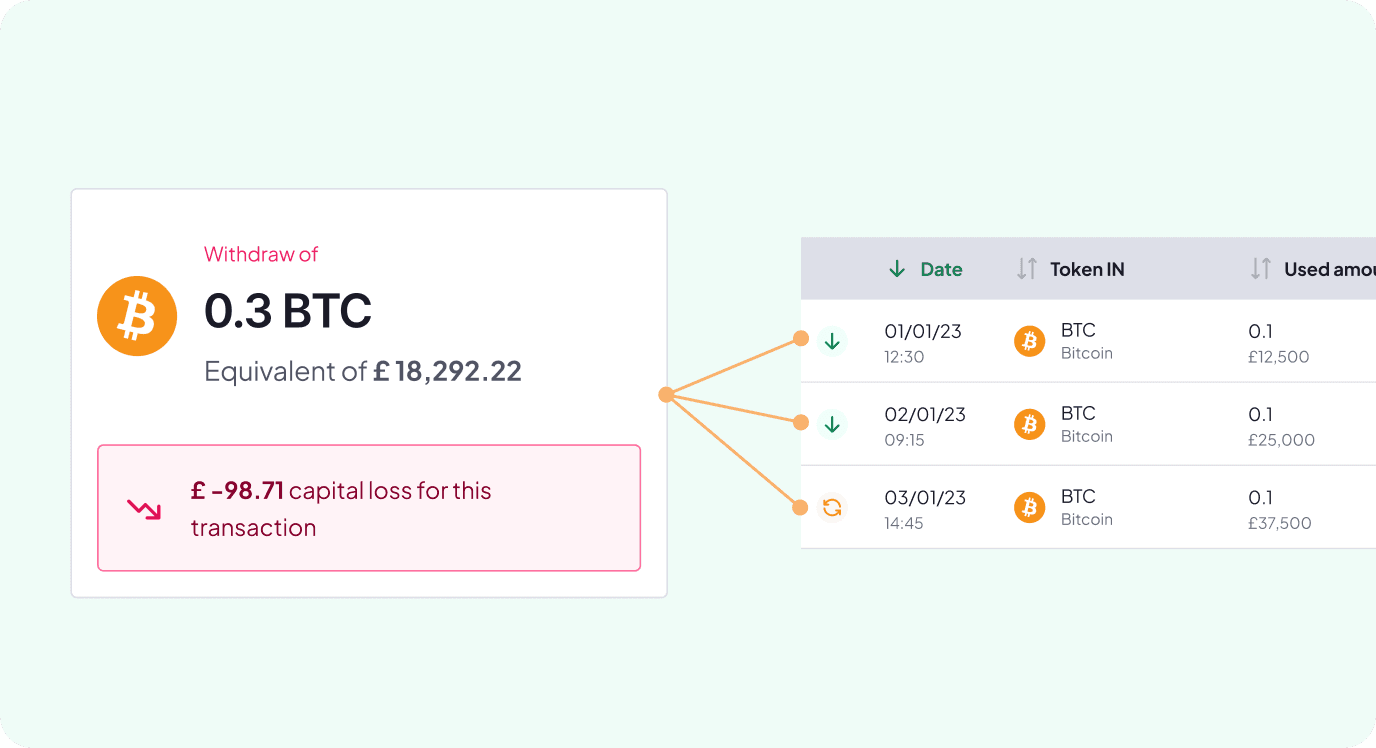Click the red downward trend icon
The width and height of the screenshot is (1376, 748).
[x=144, y=509]
